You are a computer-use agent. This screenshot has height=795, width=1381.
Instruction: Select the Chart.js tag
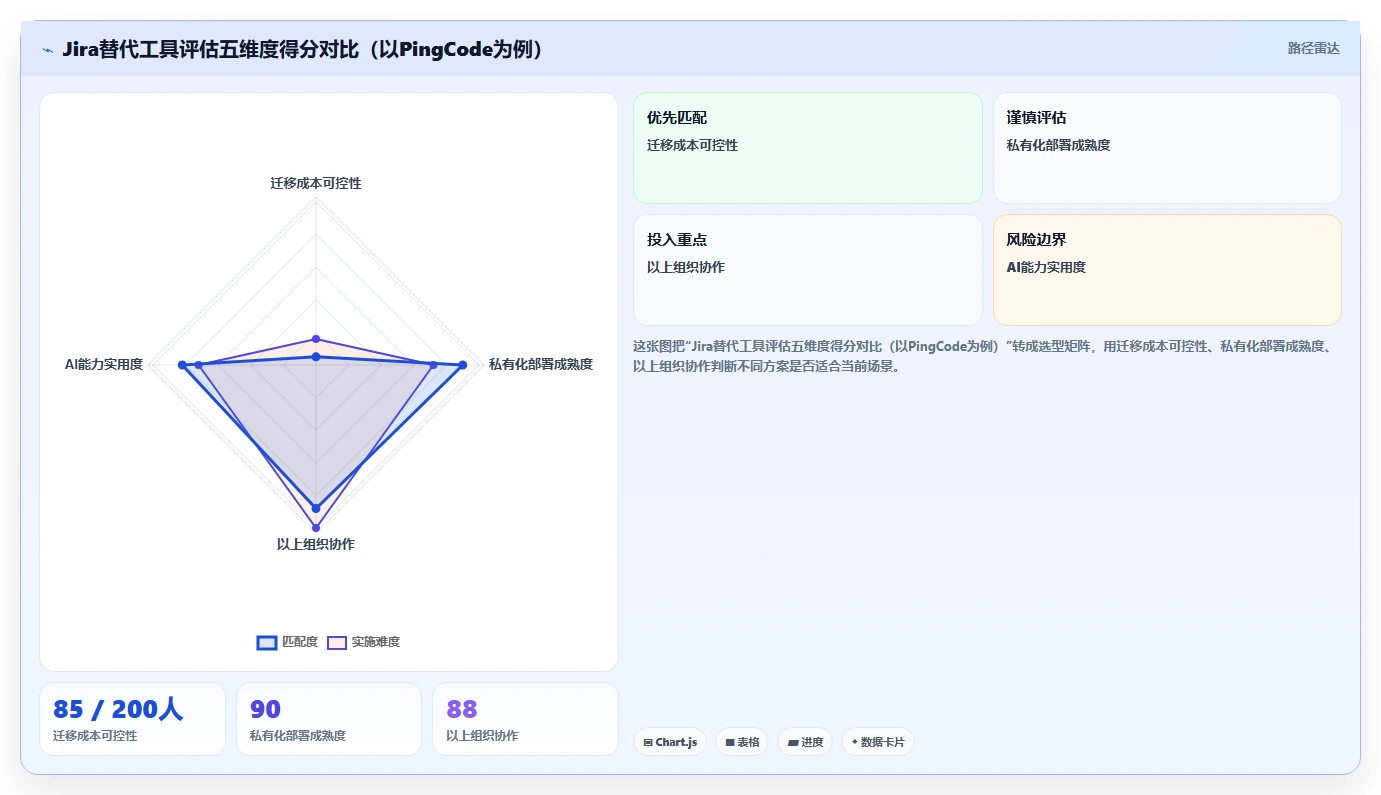(x=670, y=742)
